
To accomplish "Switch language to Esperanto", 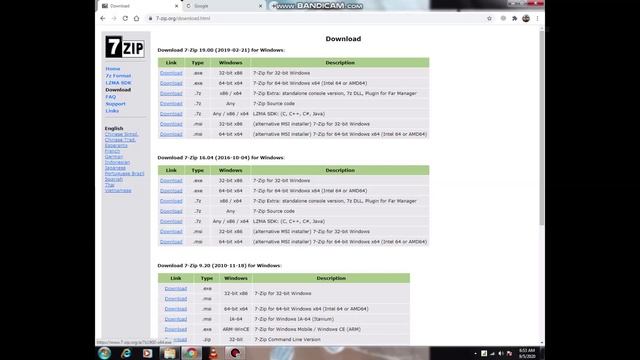I will pos(116,146).
